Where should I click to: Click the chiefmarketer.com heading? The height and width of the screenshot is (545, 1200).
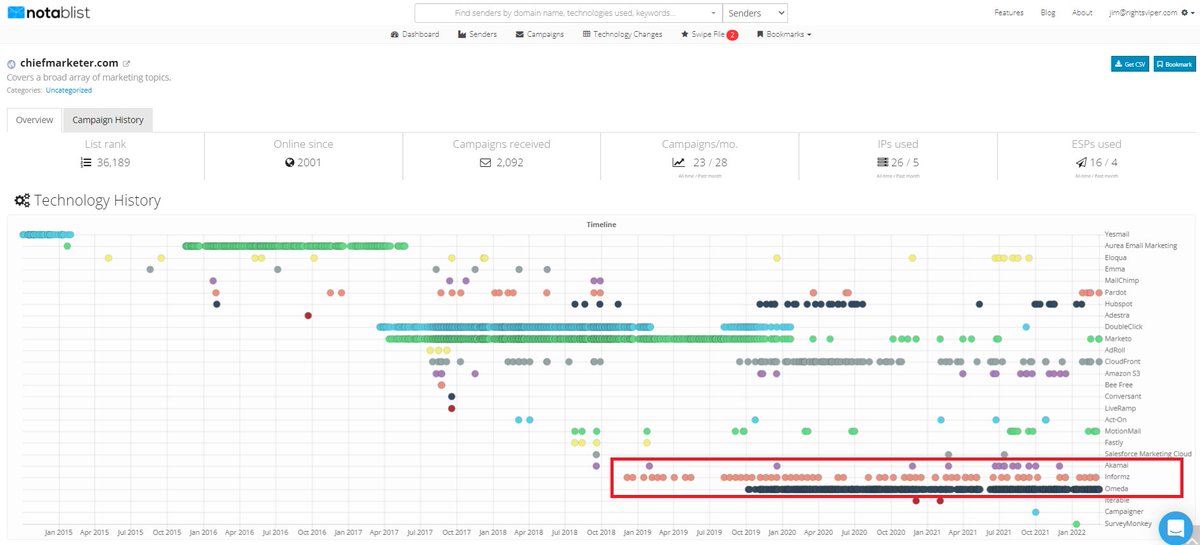[x=68, y=62]
